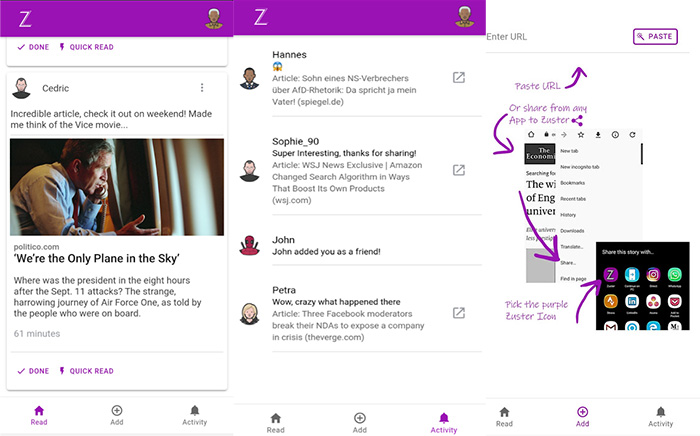
Task: Click the Instagram icon in the share sheet
Action: point(653,275)
